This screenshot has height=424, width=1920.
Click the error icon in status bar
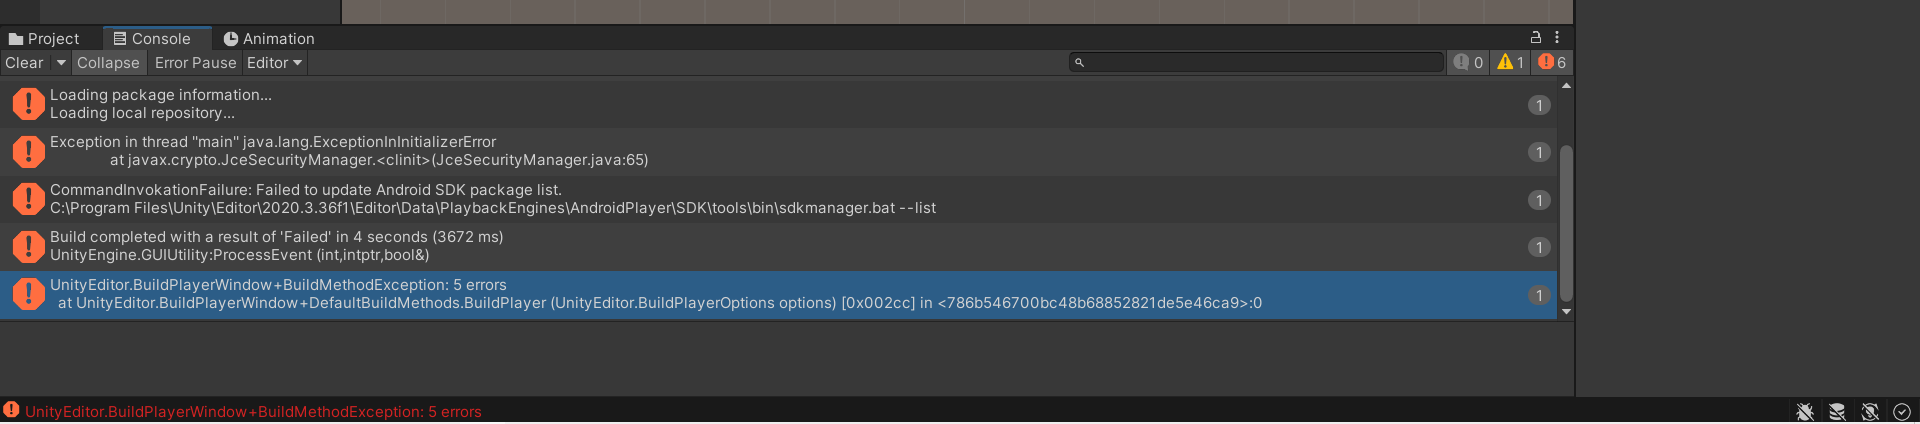[11, 410]
